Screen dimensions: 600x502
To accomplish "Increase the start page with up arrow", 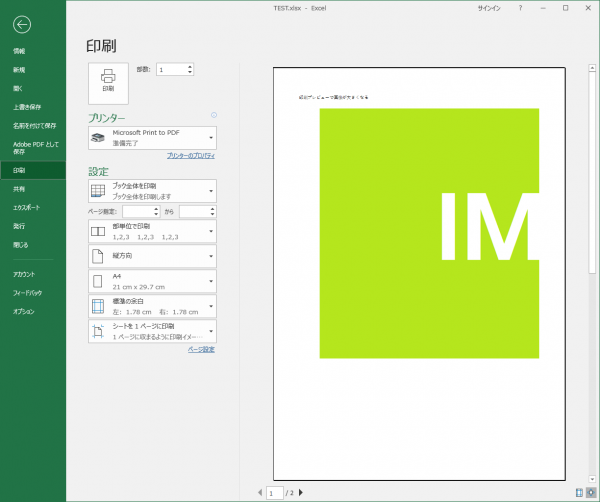I will (156, 209).
